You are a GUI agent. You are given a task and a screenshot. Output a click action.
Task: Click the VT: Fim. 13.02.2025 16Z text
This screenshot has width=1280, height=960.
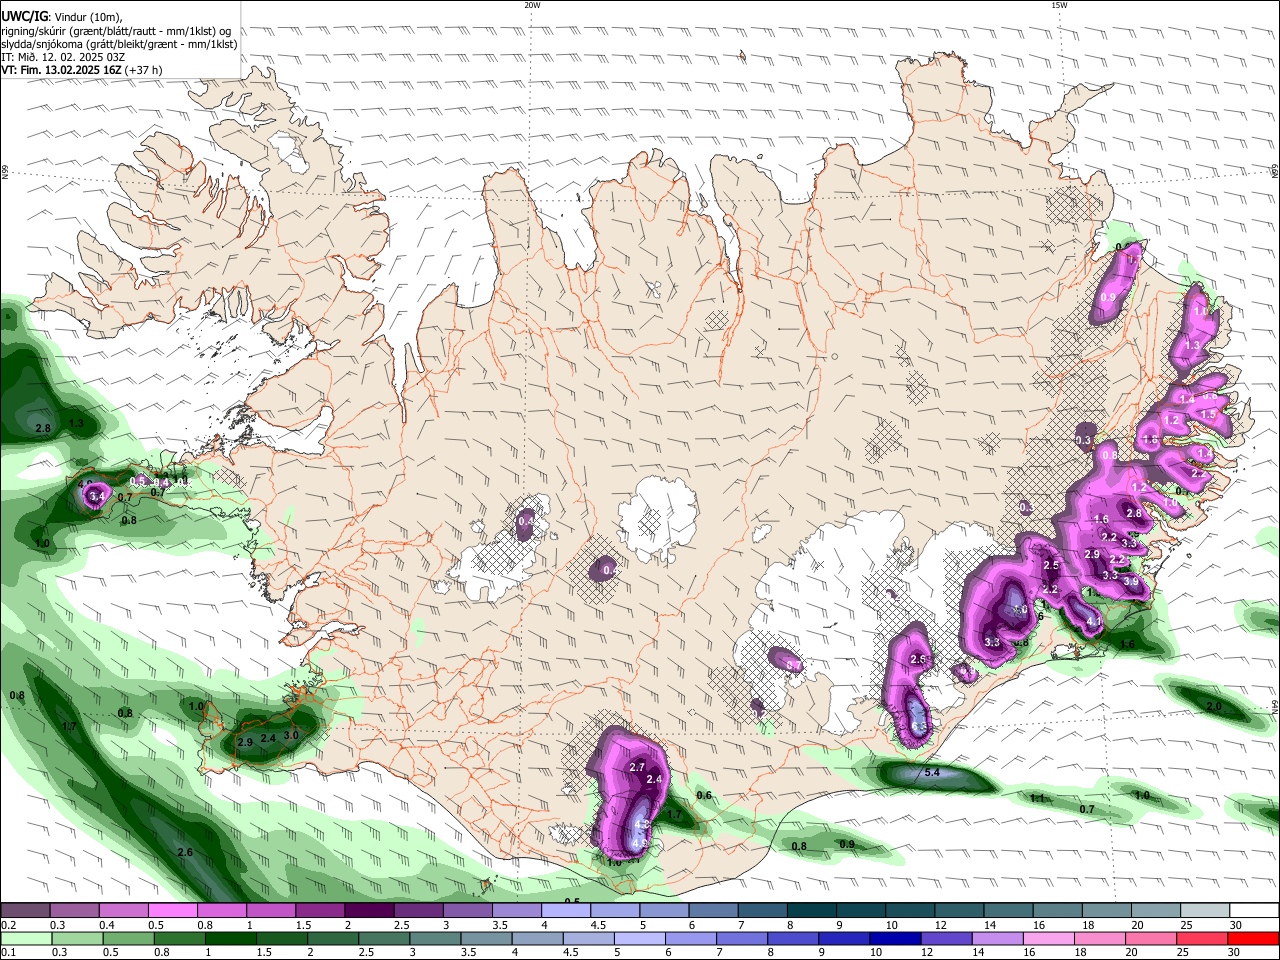(59, 70)
